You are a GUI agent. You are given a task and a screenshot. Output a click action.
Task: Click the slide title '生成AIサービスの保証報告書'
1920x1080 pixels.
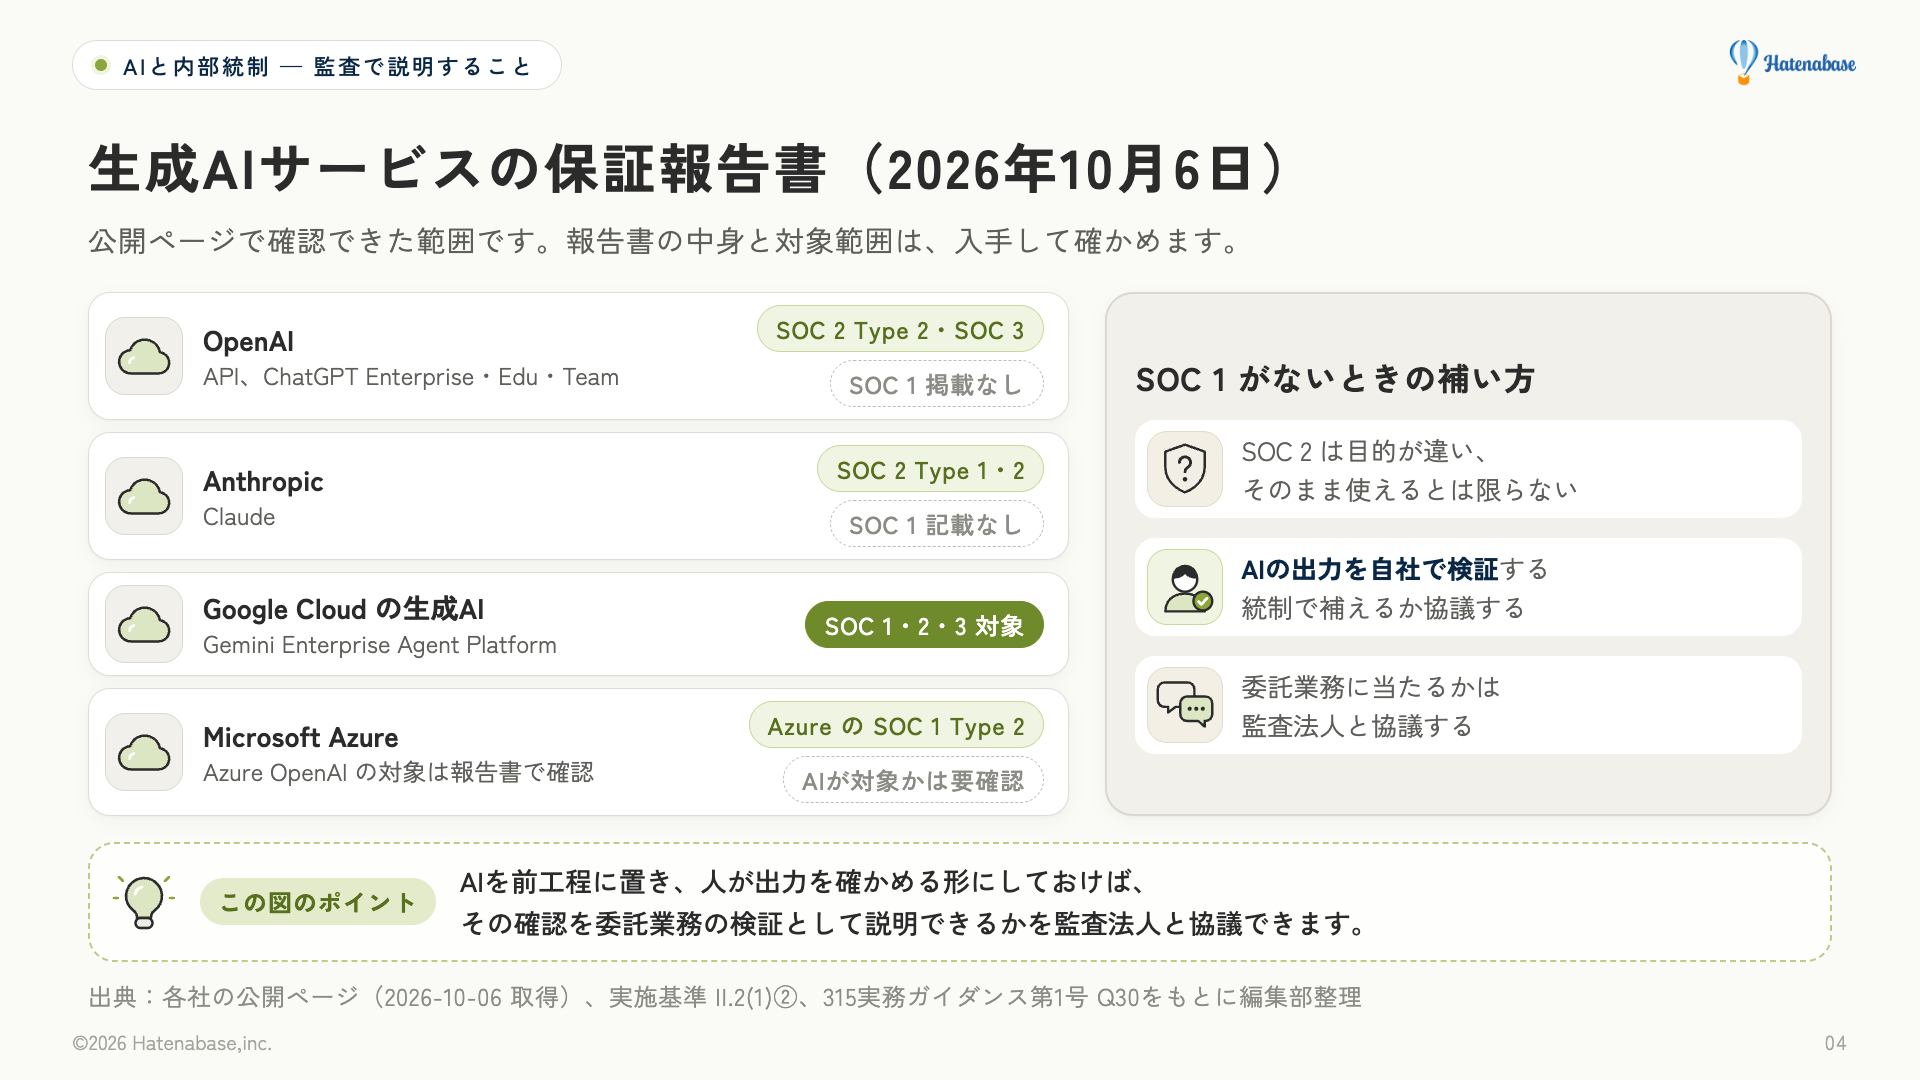click(458, 169)
